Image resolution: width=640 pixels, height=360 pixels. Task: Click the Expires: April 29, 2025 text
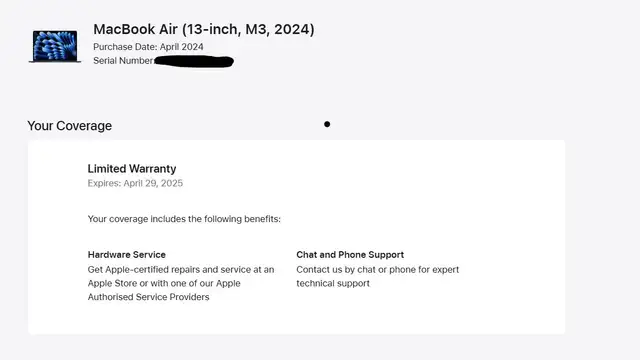135,183
